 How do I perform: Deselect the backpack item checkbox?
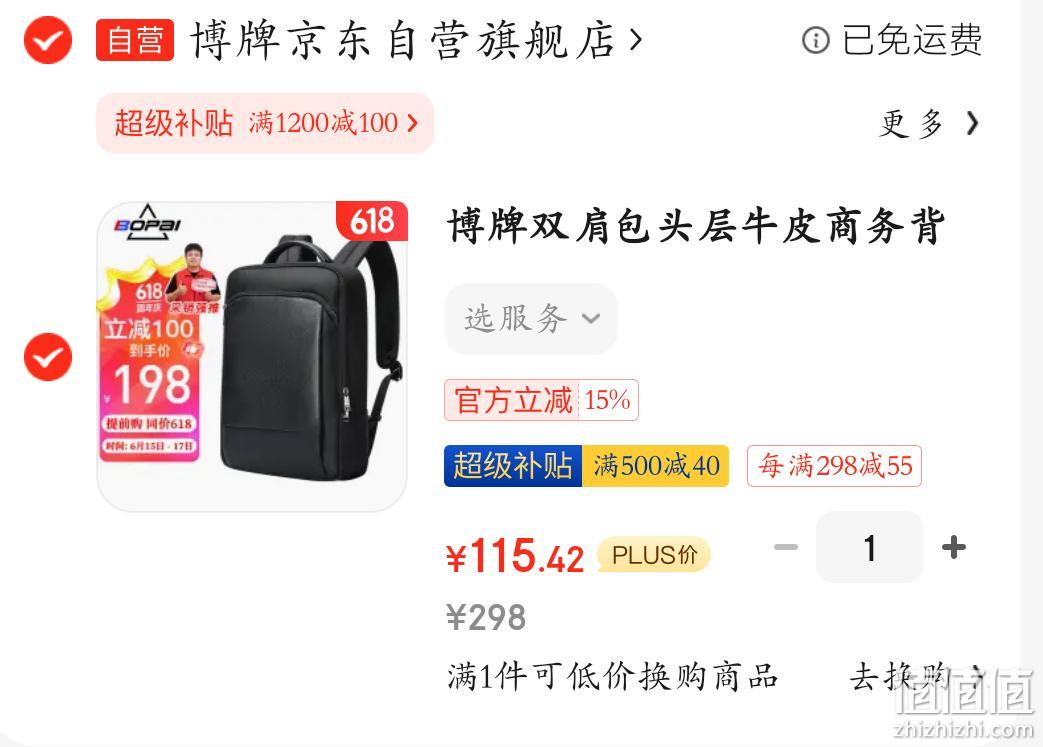click(x=48, y=357)
